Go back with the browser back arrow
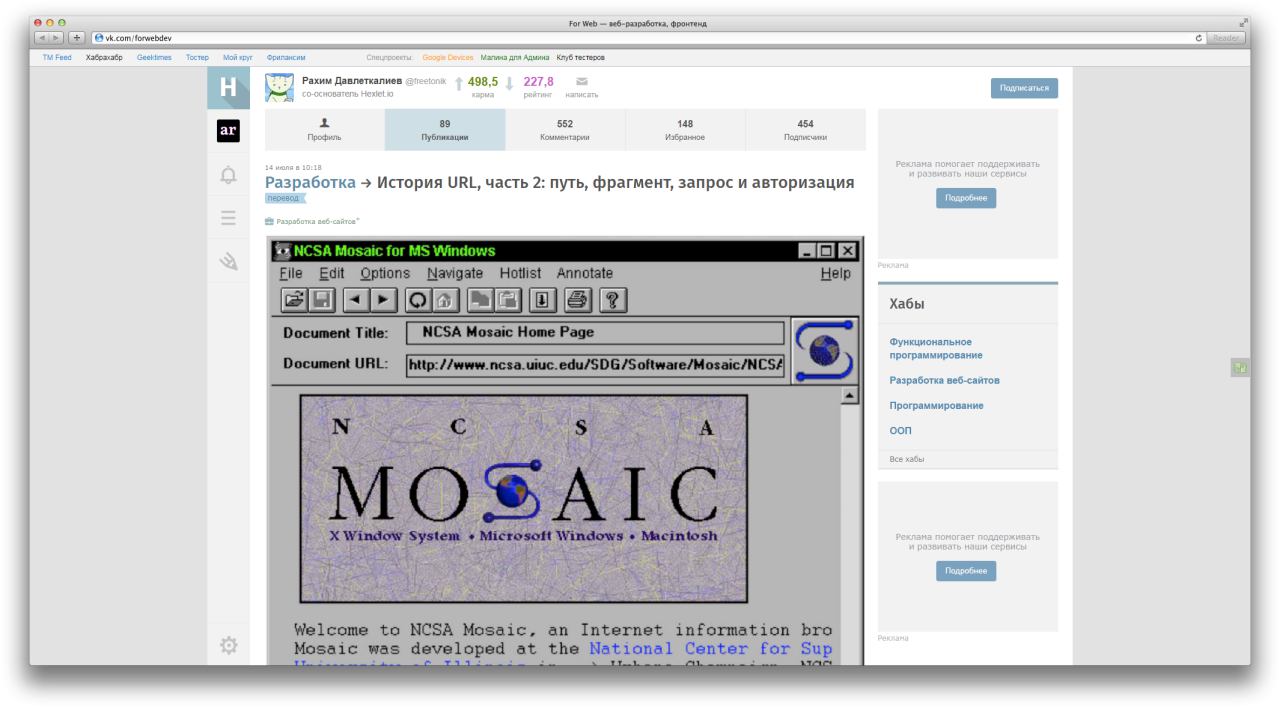 43,38
